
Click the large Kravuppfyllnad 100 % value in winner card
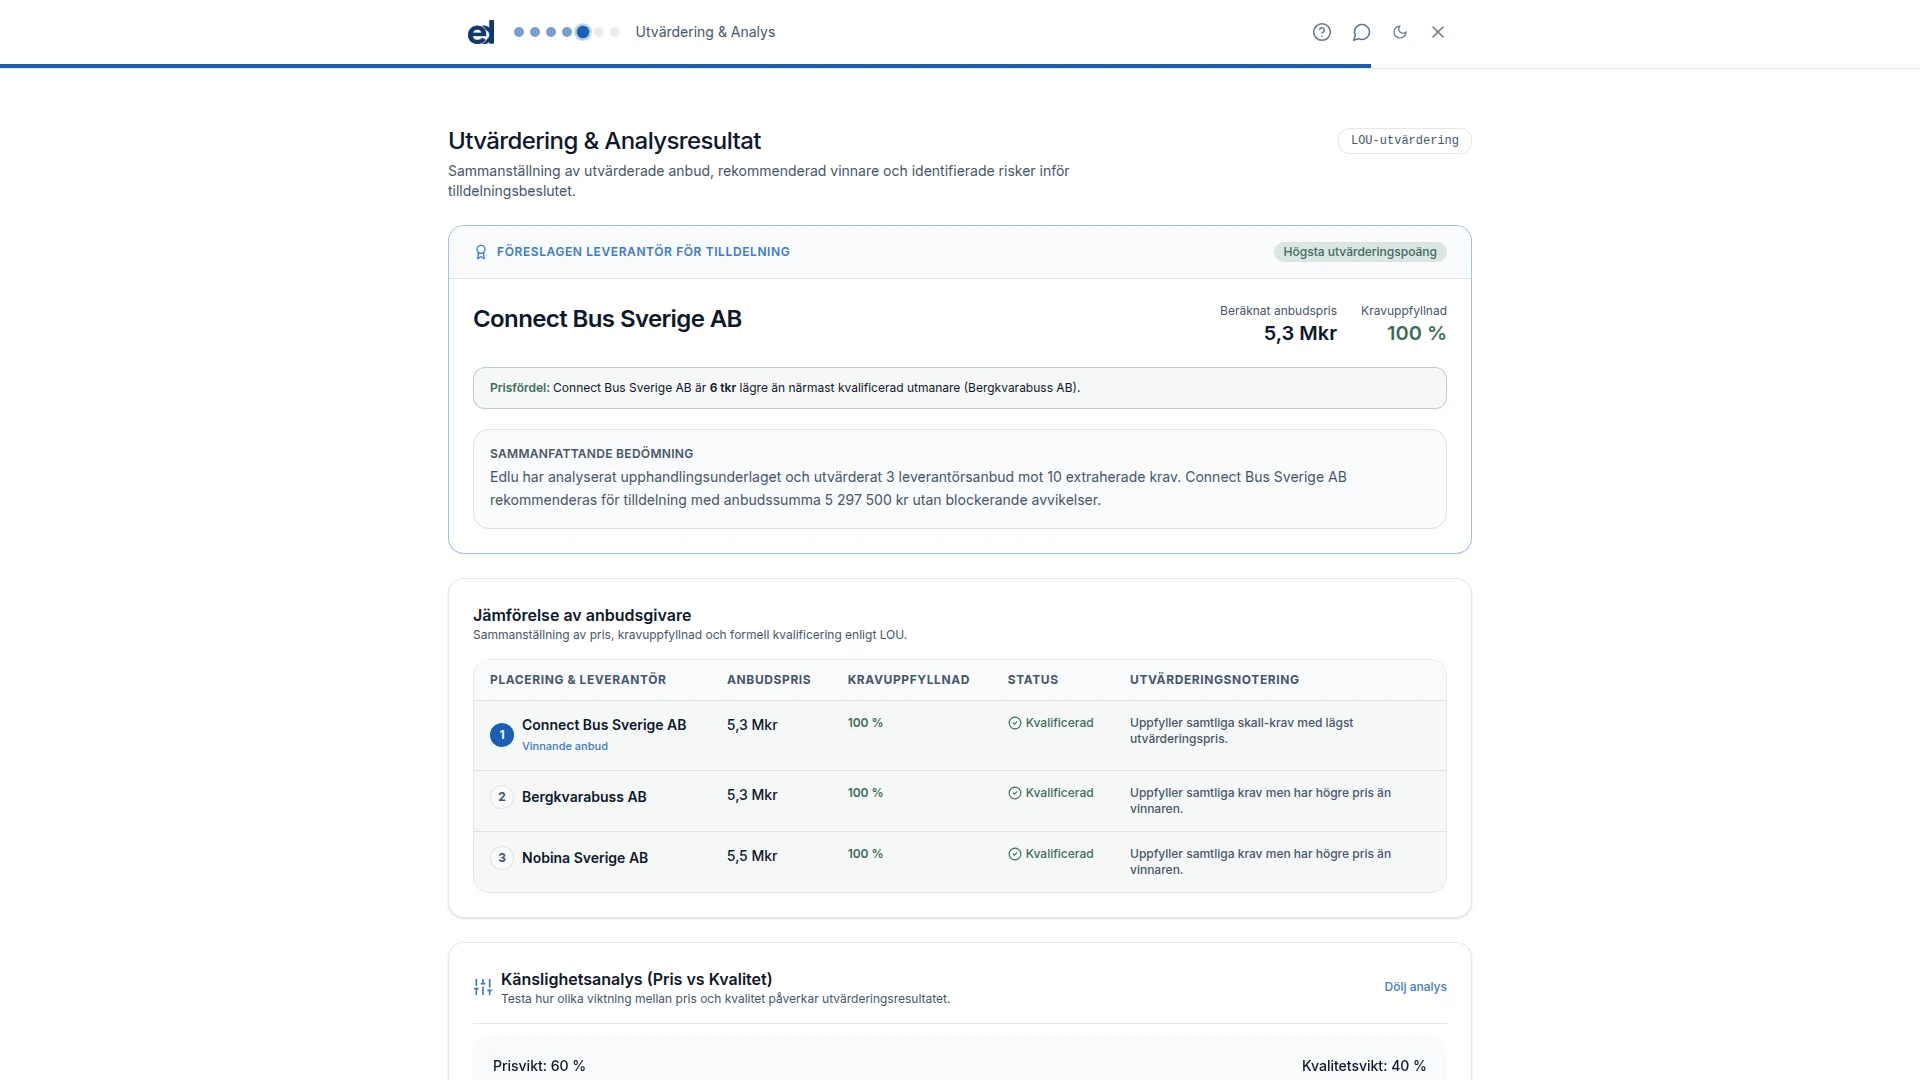point(1416,334)
